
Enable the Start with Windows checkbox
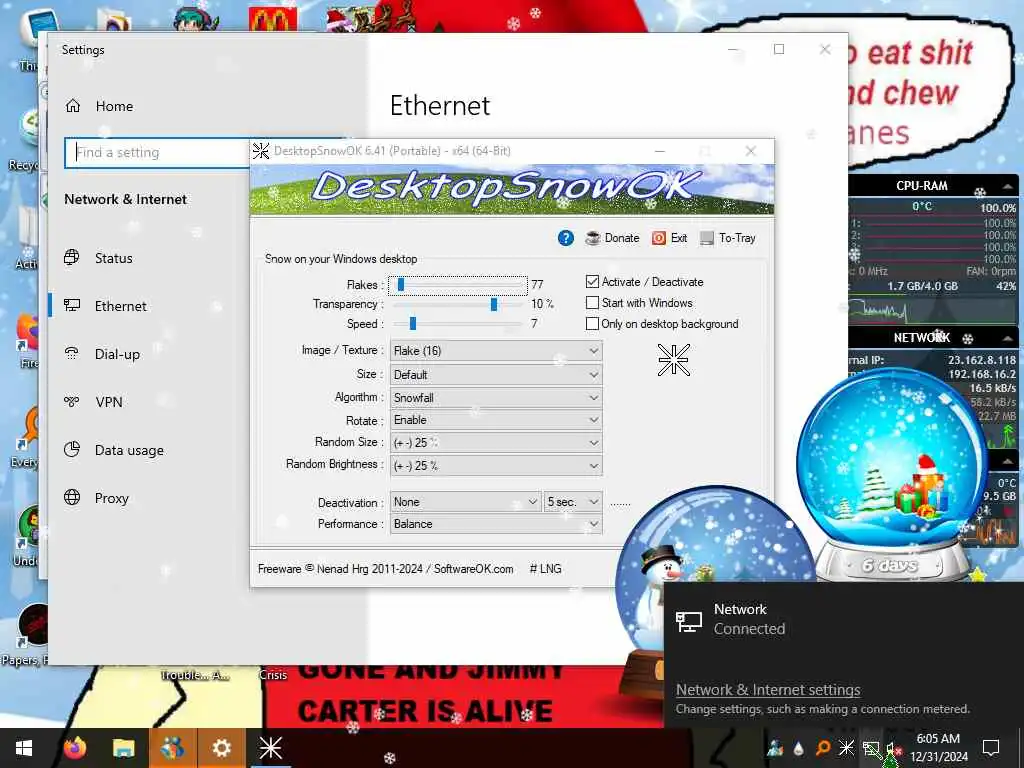pyautogui.click(x=592, y=302)
